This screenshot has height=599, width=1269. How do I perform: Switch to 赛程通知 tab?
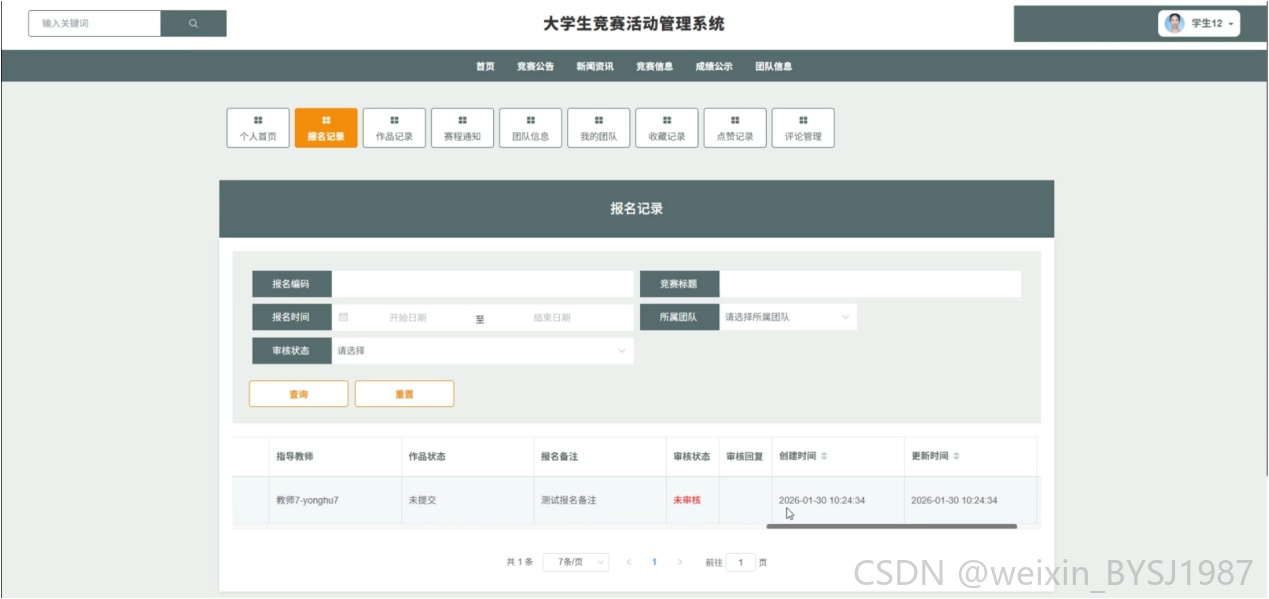coord(462,128)
